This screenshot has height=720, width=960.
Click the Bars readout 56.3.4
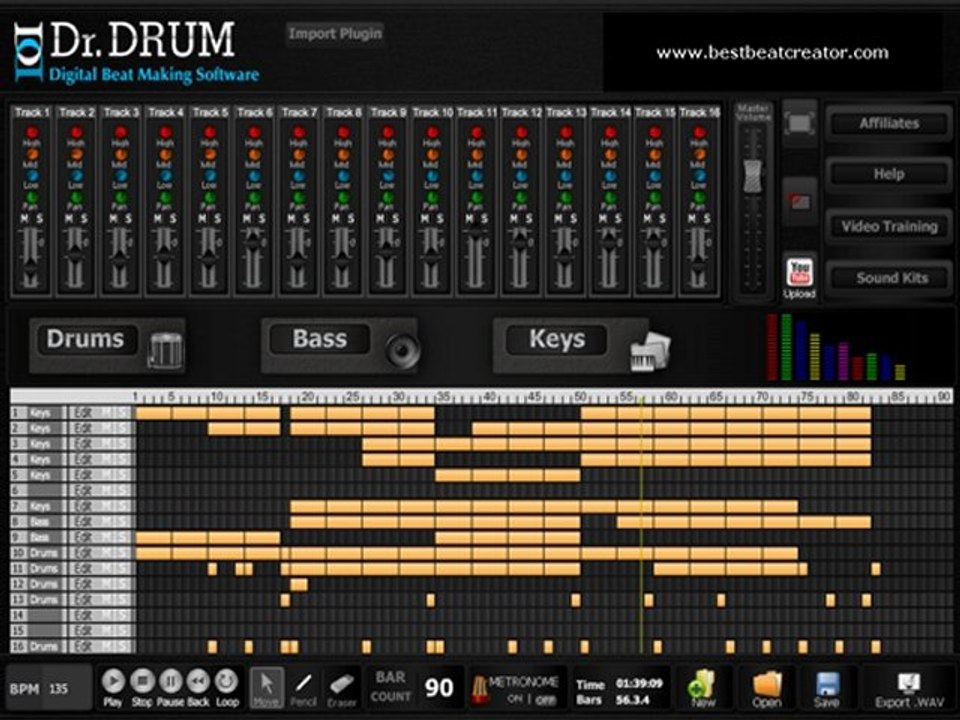[632, 699]
